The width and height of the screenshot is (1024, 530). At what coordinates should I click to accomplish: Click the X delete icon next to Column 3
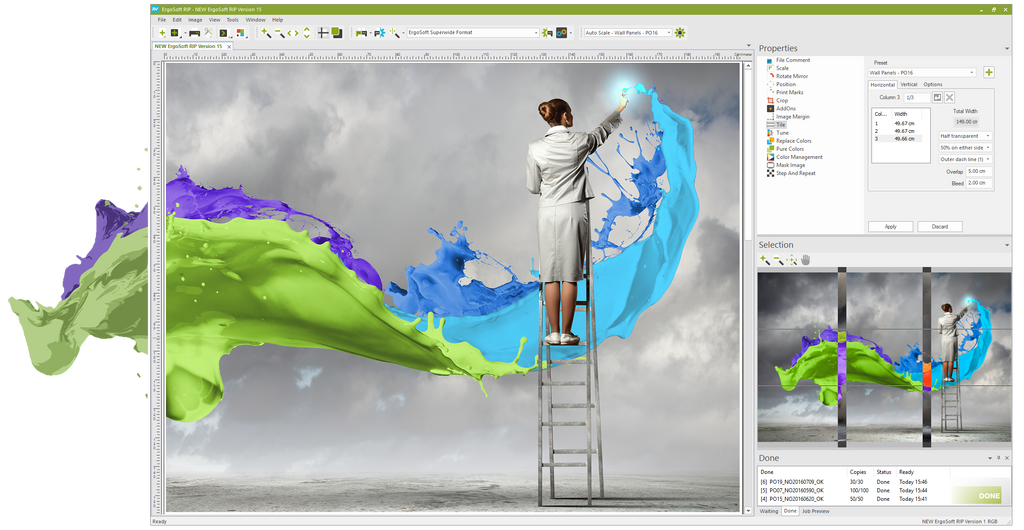(x=949, y=97)
